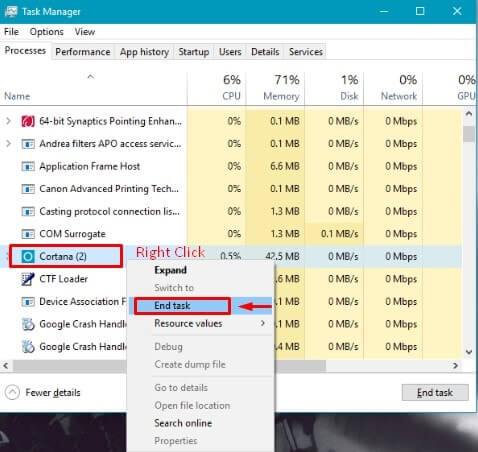This screenshot has width=478, height=452.
Task: Open the View menu
Action: [x=85, y=32]
